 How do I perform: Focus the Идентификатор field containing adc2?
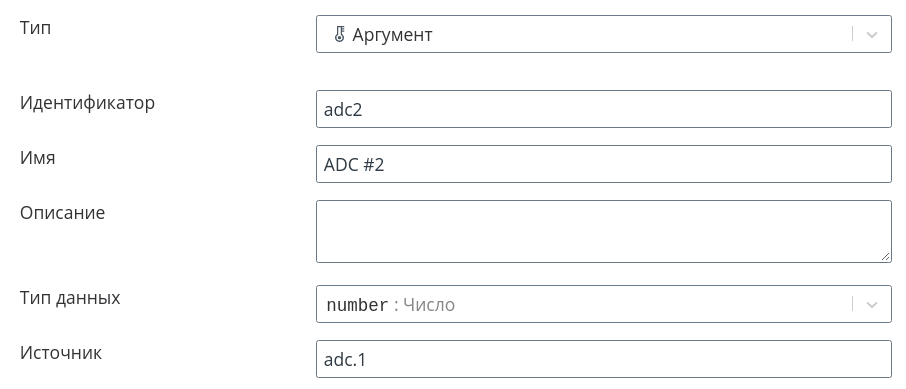point(604,109)
